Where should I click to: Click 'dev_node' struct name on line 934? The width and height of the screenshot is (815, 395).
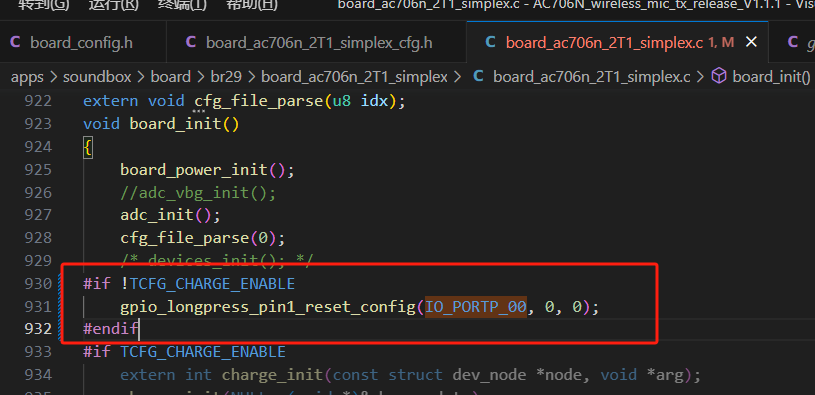click(489, 375)
